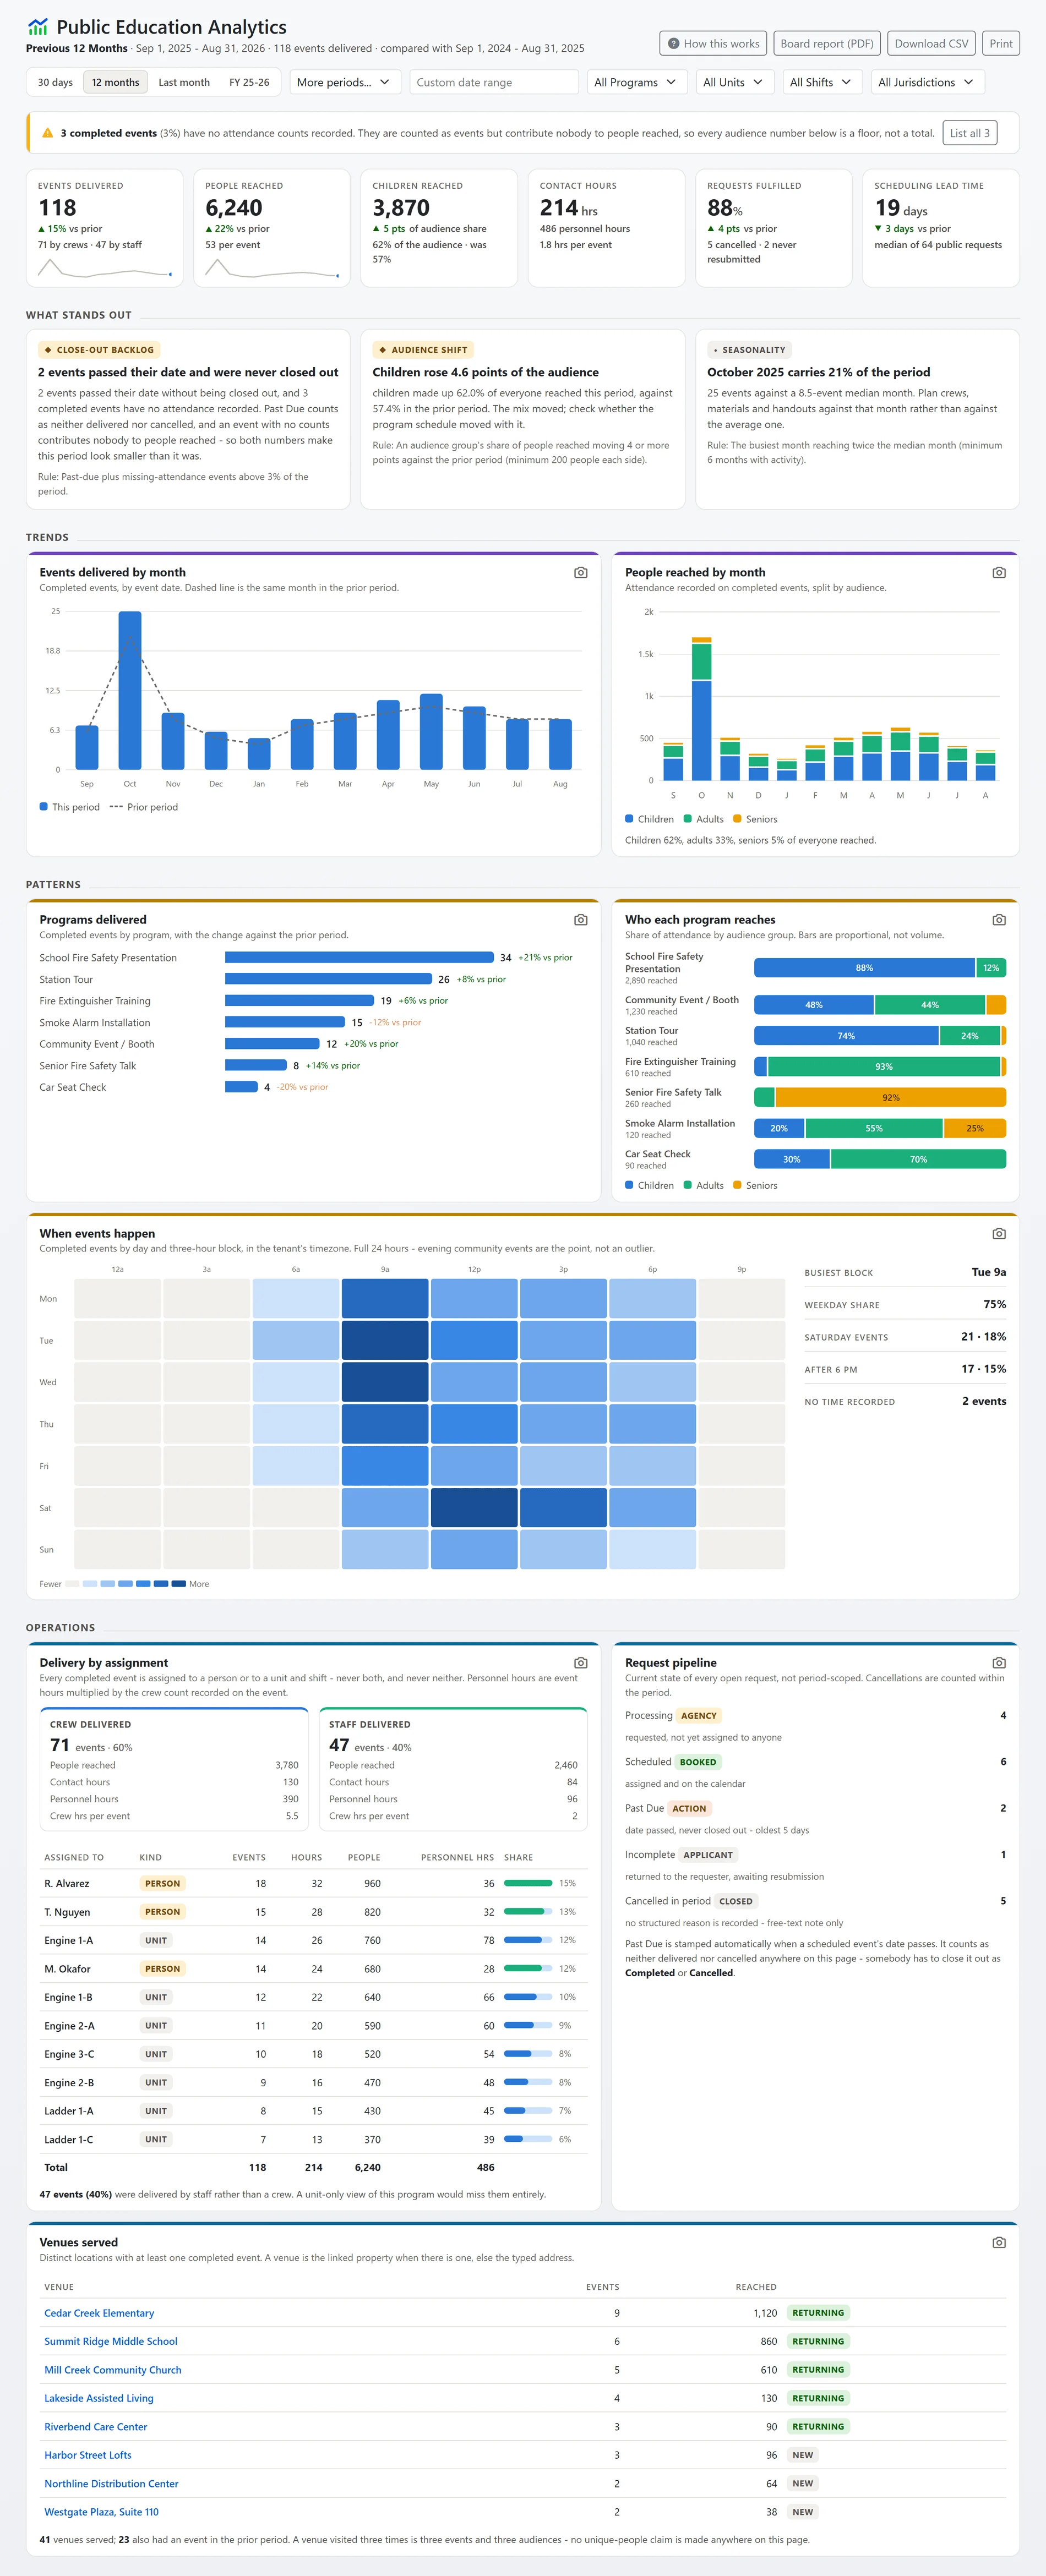This screenshot has height=2576, width=1046.
Task: Click the Custom date range field
Action: [494, 83]
